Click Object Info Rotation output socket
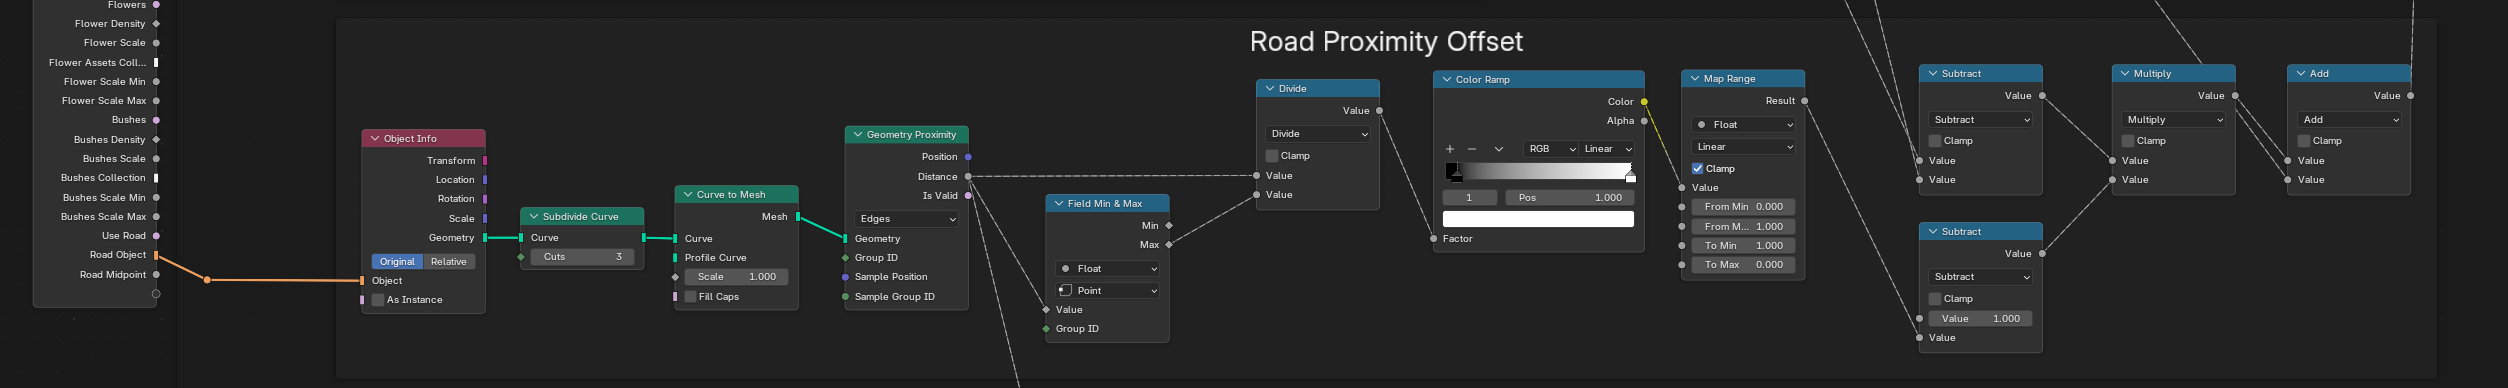2508x388 pixels. point(485,199)
